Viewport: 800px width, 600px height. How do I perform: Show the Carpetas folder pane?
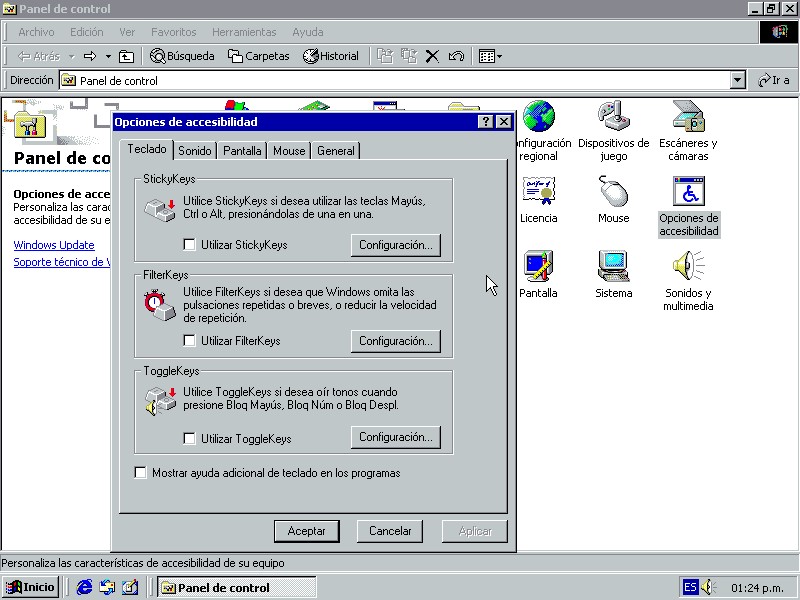tap(259, 56)
